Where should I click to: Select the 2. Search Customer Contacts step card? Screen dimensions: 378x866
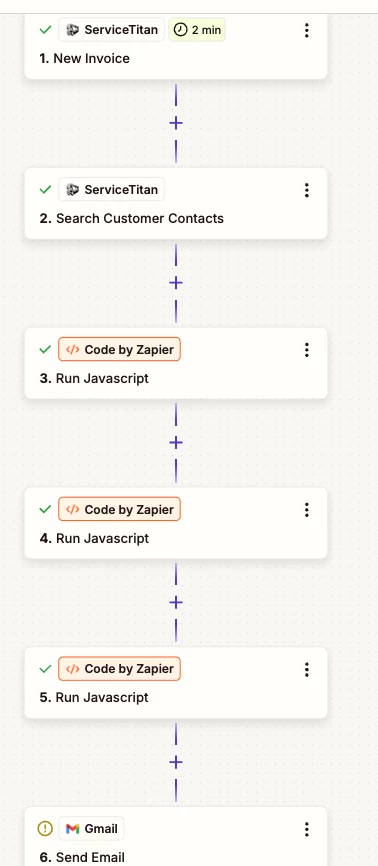click(176, 203)
